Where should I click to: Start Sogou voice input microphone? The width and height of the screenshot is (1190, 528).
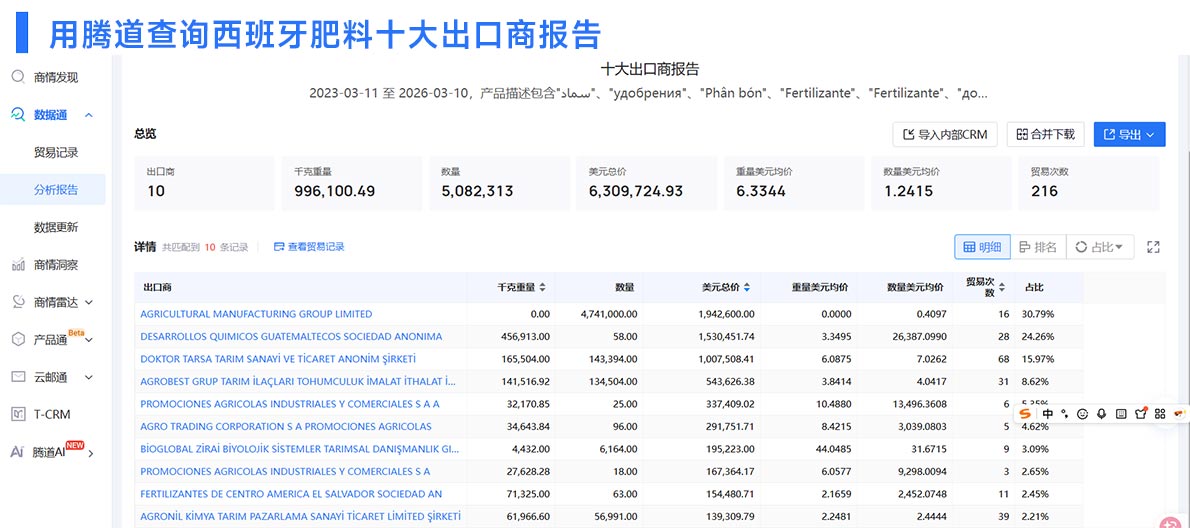coord(1102,413)
